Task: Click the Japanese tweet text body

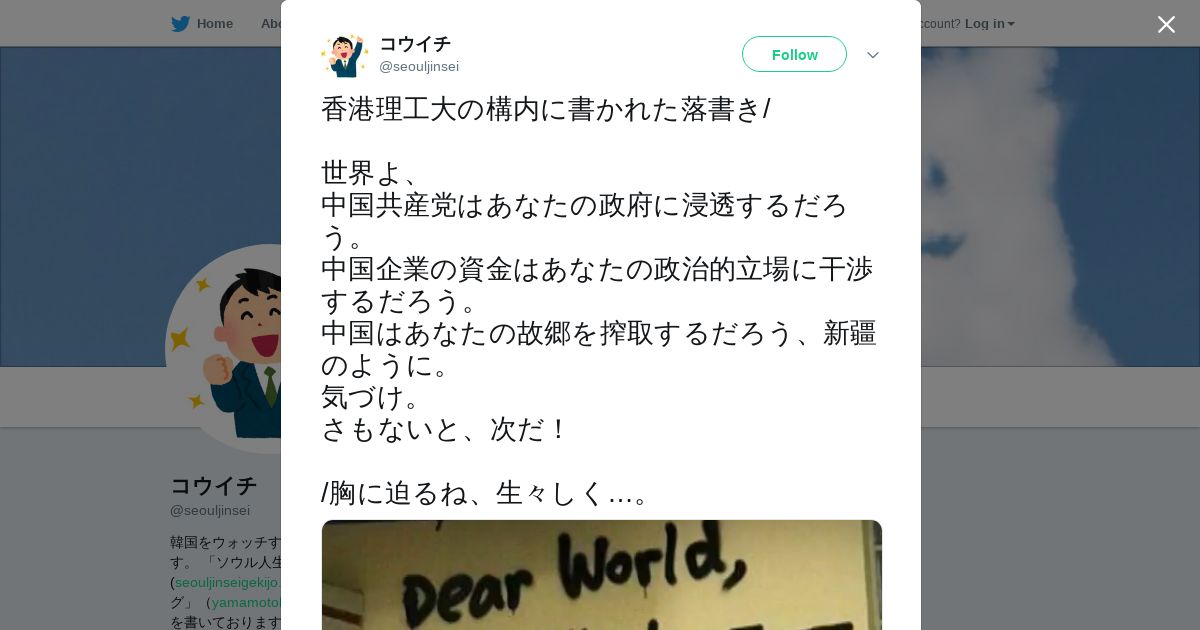Action: 599,301
